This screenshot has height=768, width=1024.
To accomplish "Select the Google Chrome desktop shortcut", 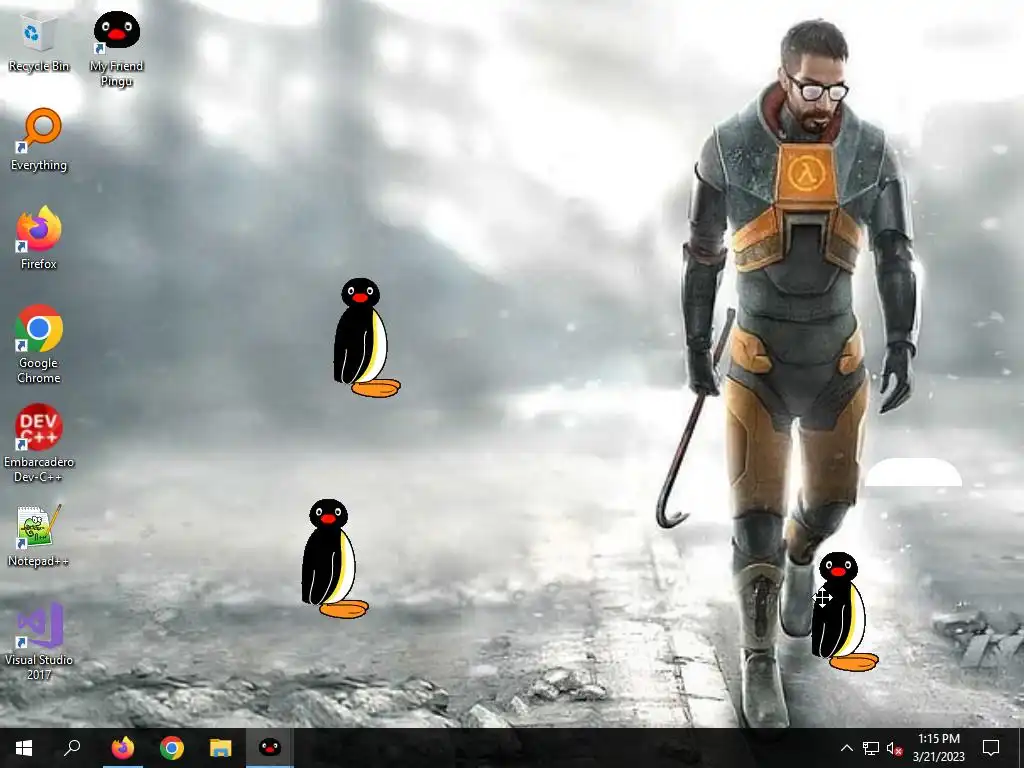I will point(39,344).
